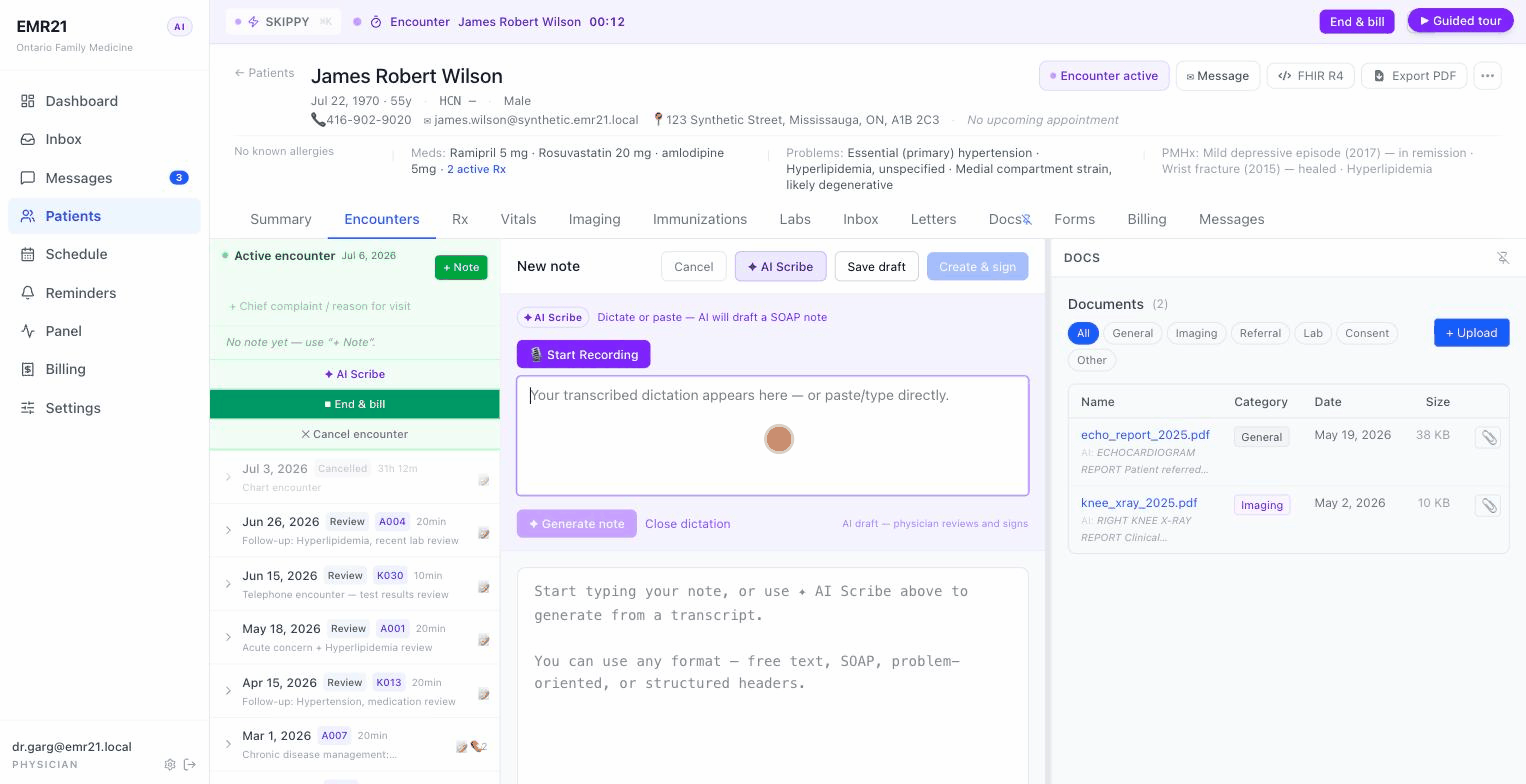
Task: Open the Dashboard sidebar item
Action: click(104, 101)
